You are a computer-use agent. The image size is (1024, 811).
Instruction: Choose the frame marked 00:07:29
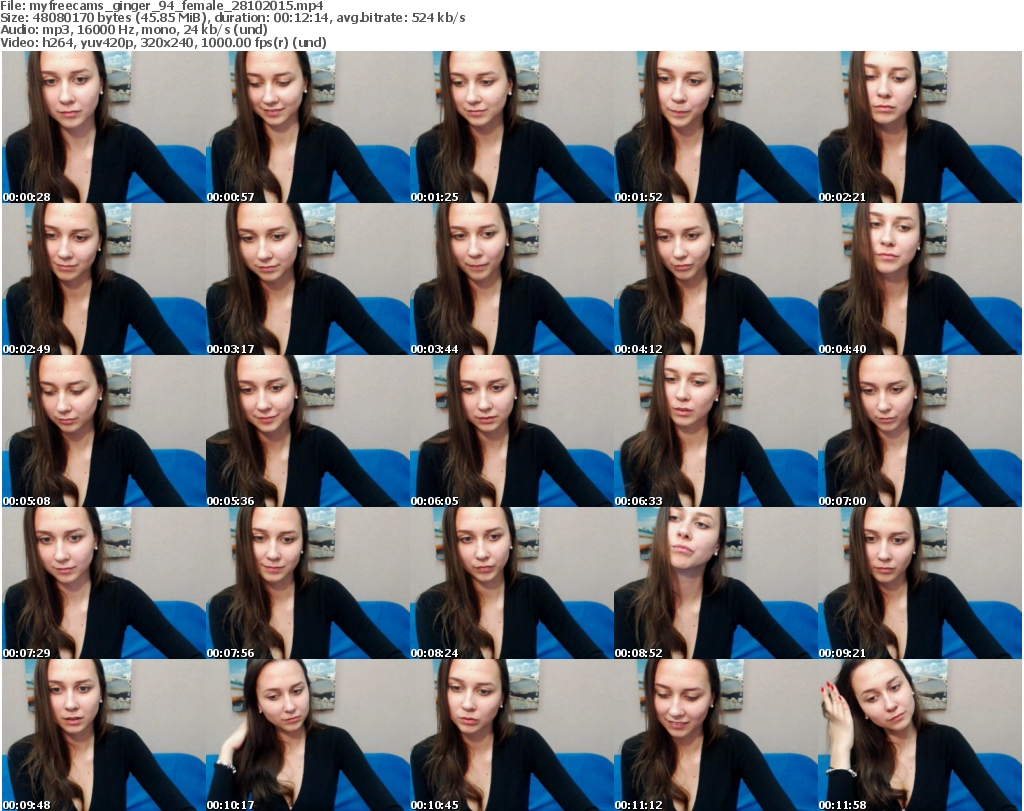(104, 583)
